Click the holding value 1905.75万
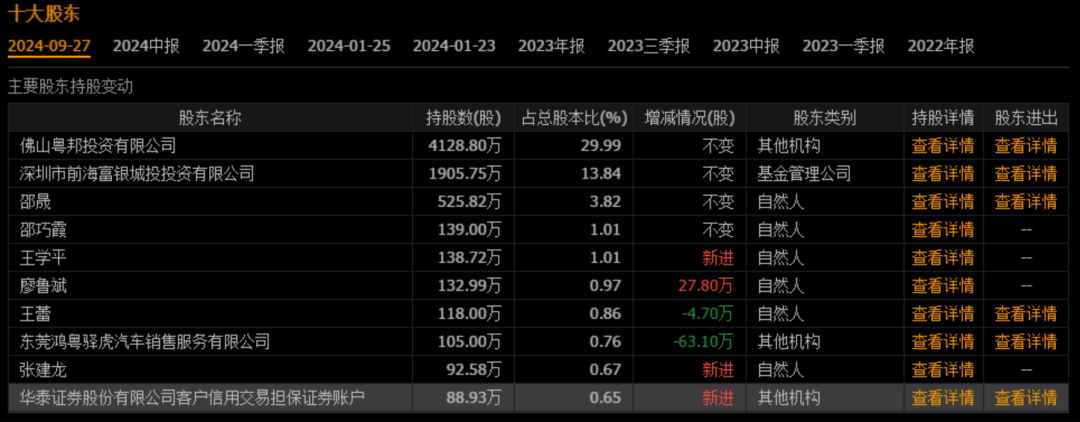This screenshot has height=422, width=1080. pos(465,173)
